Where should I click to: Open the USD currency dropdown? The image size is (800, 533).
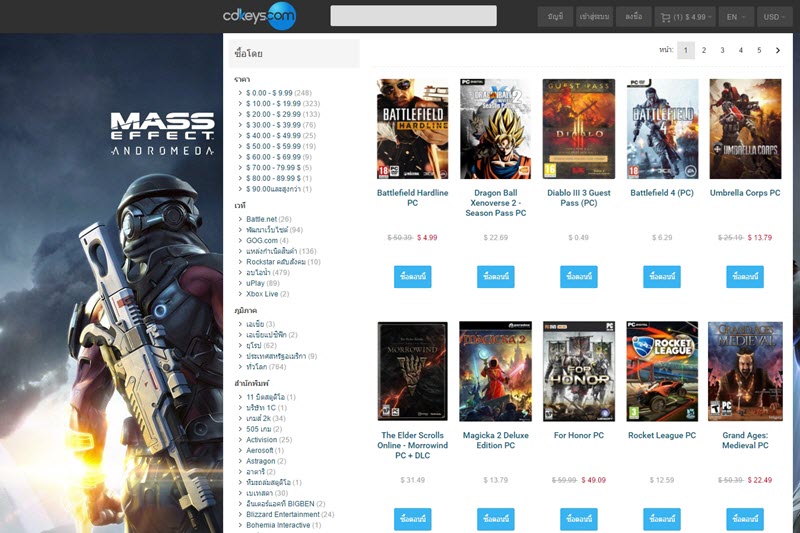coord(774,17)
